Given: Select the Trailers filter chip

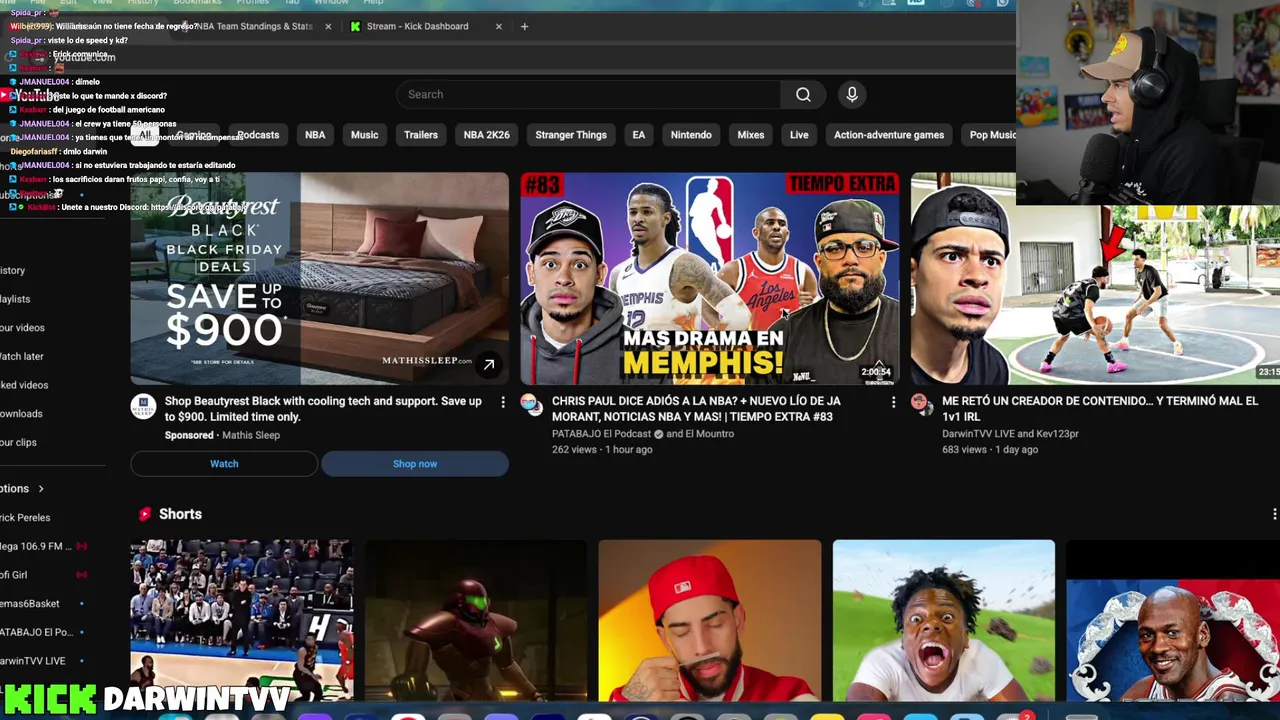Looking at the screenshot, I should click(x=421, y=135).
